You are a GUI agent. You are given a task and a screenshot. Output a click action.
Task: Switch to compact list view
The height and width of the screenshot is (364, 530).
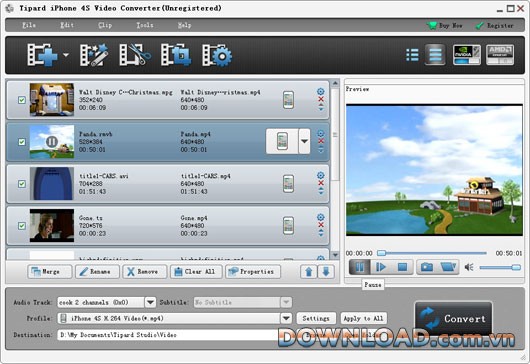point(412,55)
